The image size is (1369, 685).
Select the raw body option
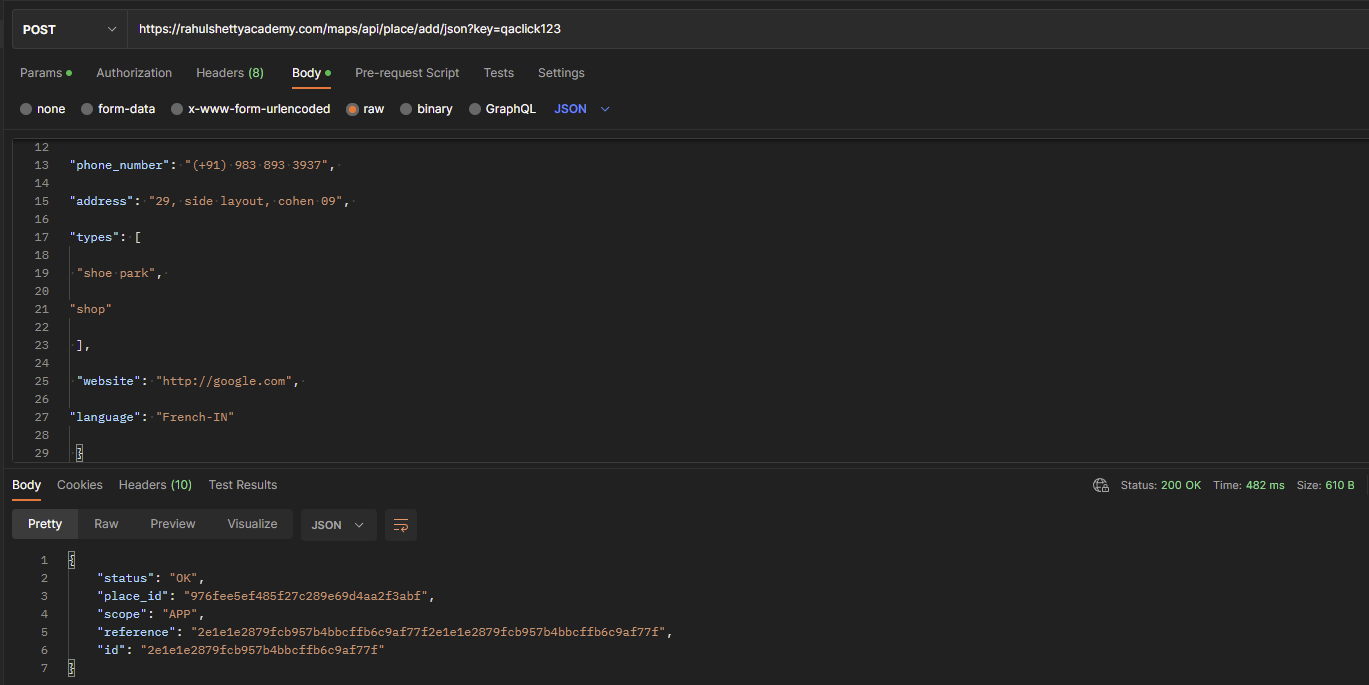point(365,108)
